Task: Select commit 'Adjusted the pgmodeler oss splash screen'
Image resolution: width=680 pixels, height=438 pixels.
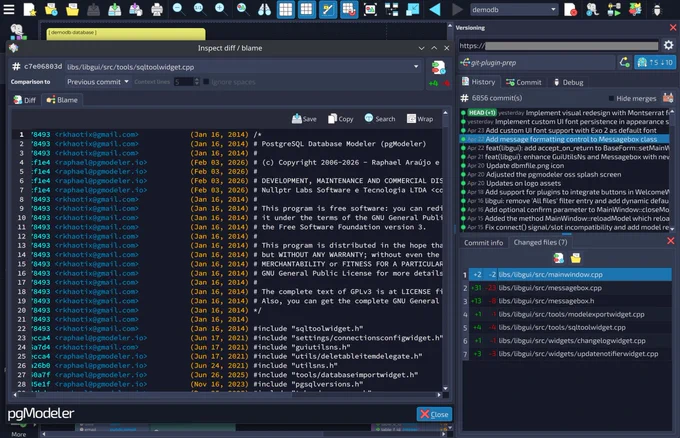Action: [565, 174]
